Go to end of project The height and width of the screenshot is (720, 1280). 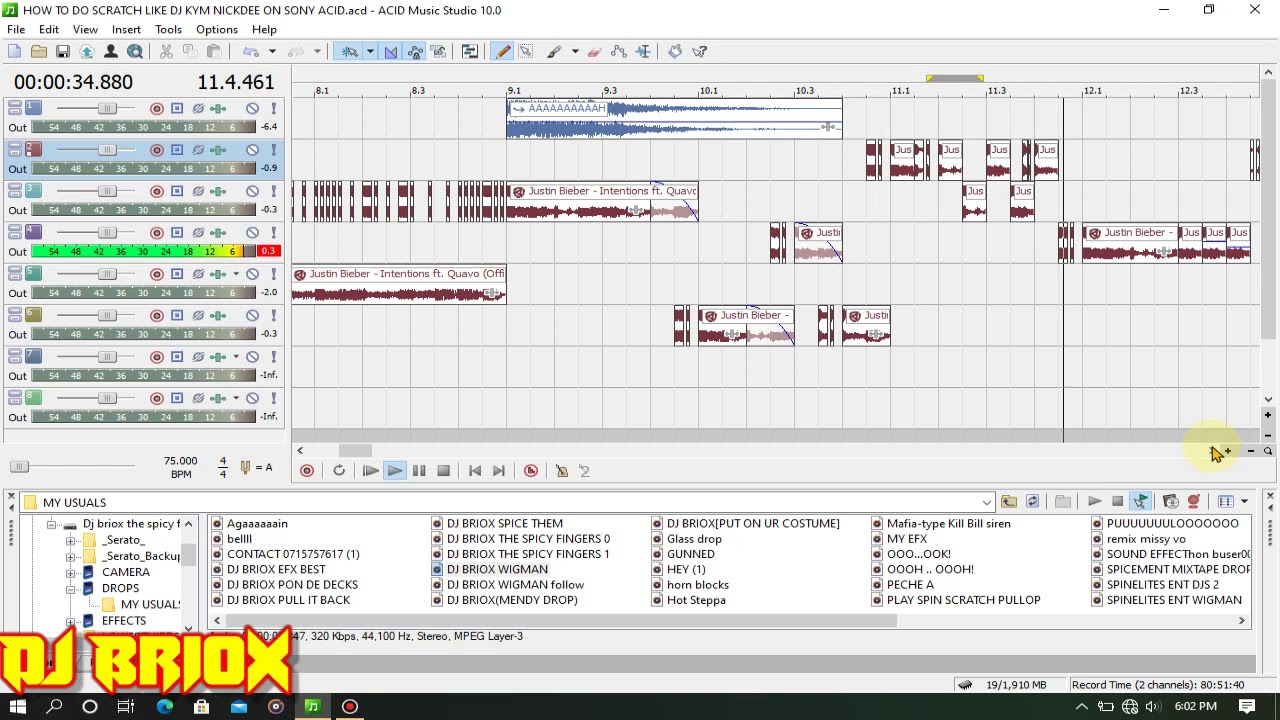[x=499, y=471]
